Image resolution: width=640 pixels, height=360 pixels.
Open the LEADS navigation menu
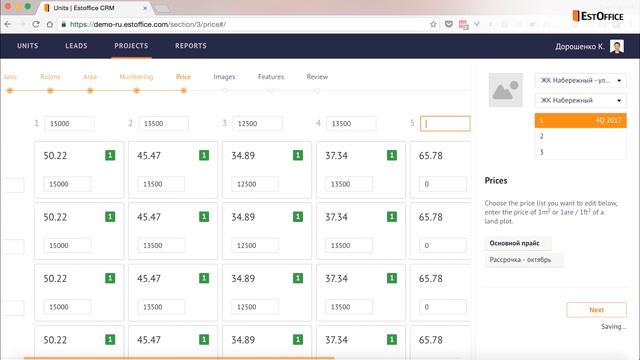(x=76, y=46)
